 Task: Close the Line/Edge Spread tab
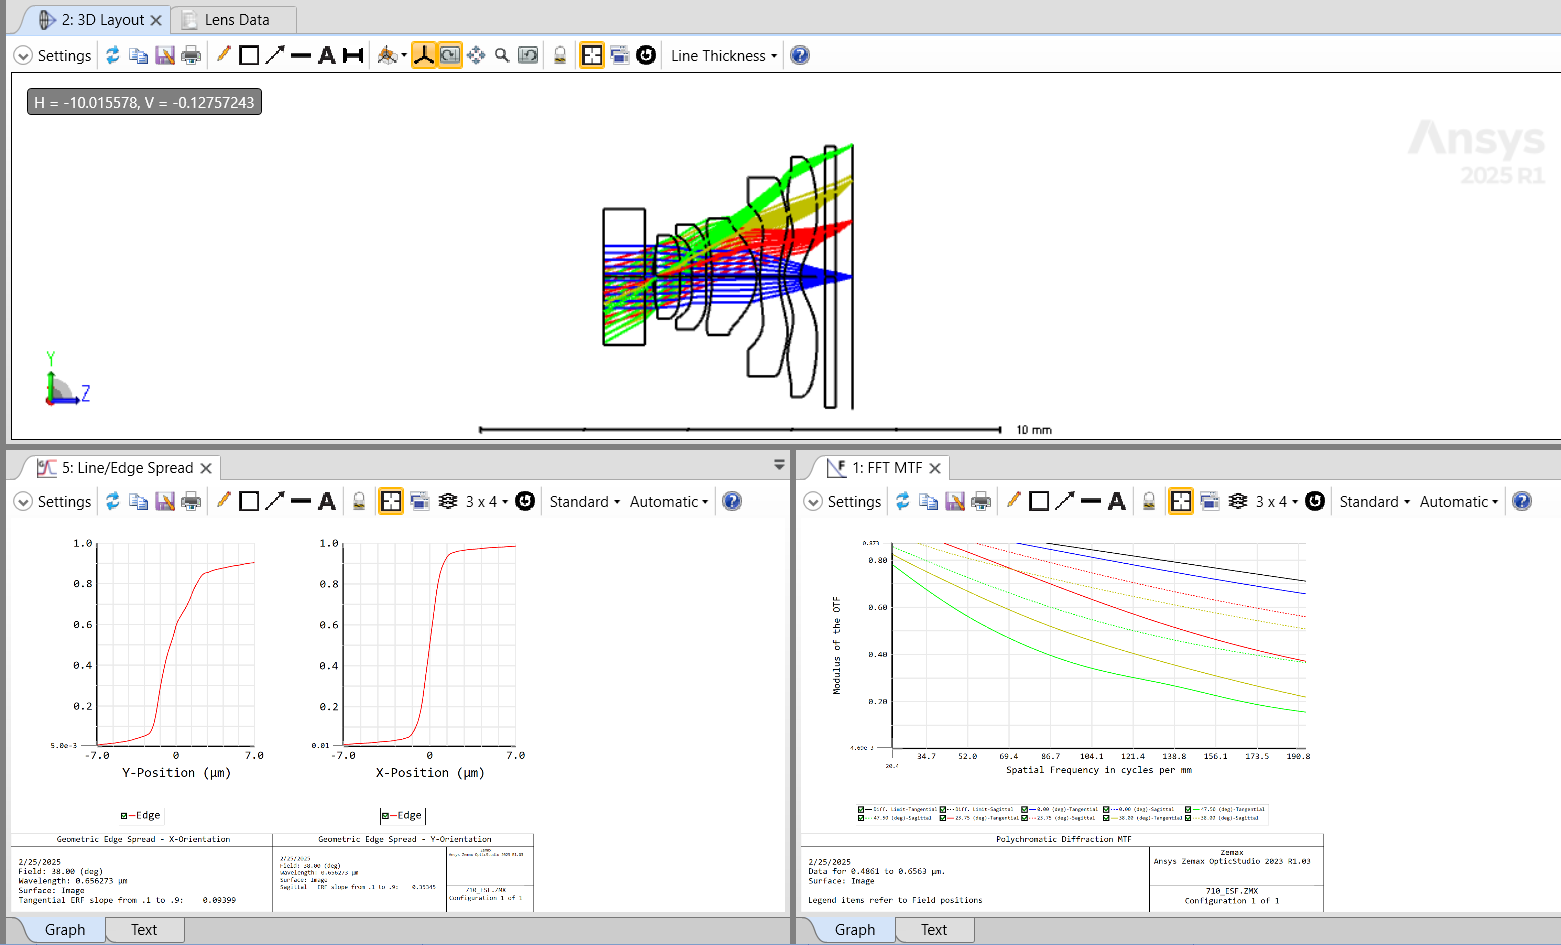[206, 468]
